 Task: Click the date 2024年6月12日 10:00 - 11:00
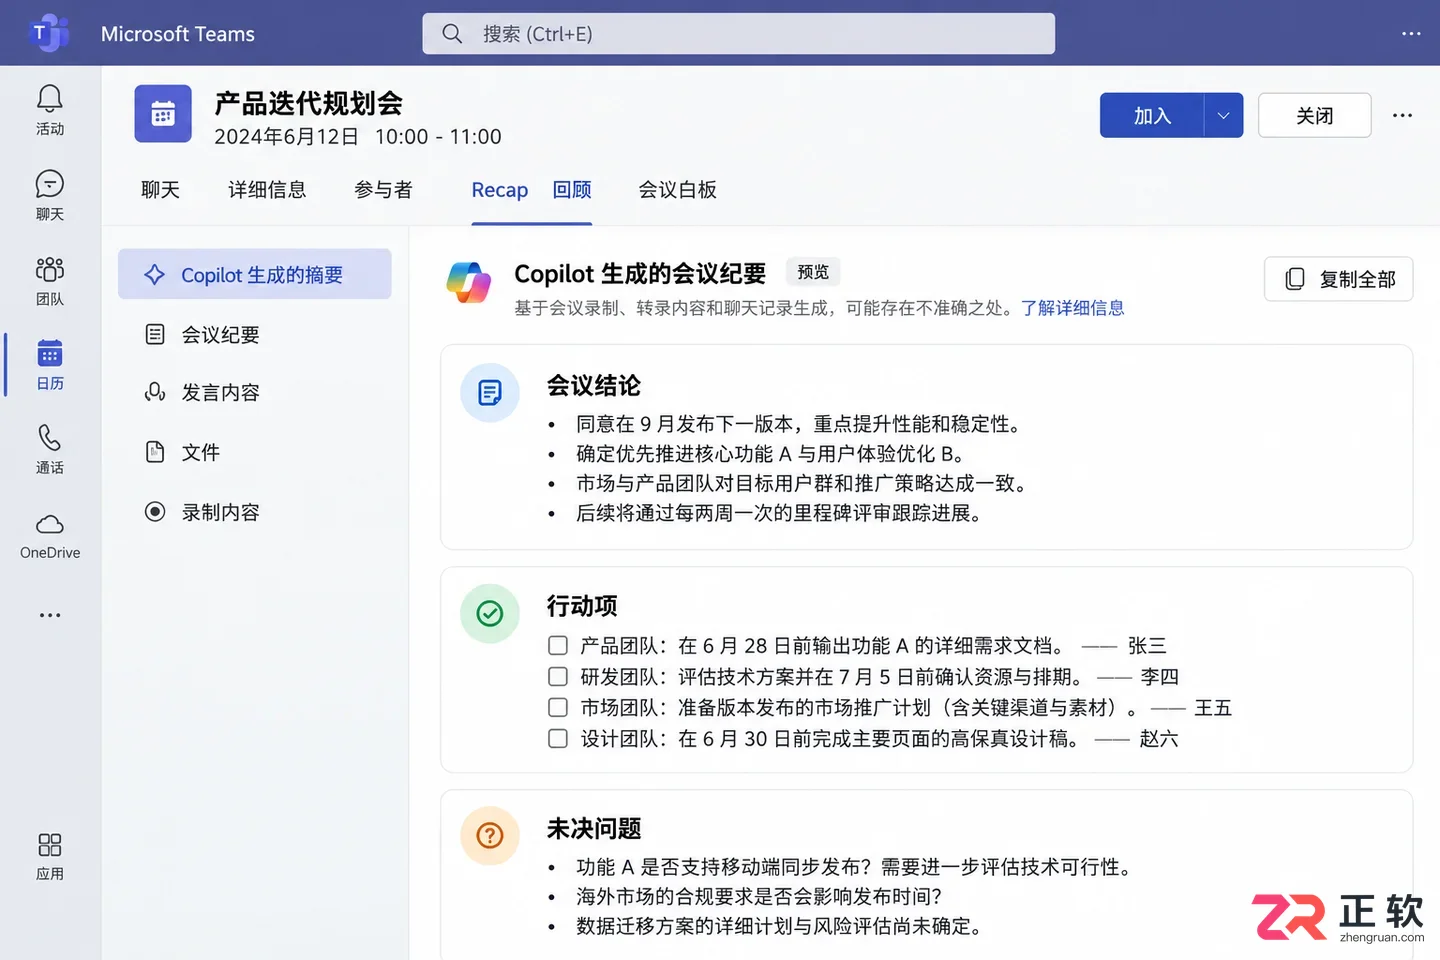tap(358, 137)
